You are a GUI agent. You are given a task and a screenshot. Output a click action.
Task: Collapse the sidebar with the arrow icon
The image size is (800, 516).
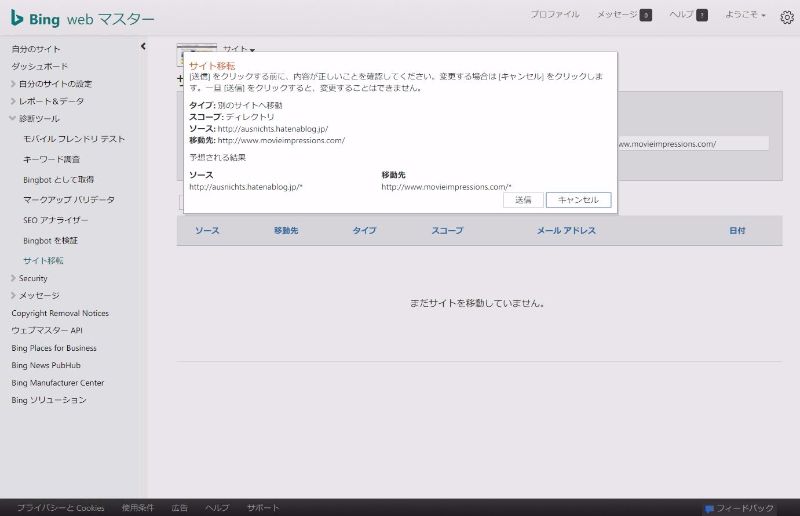click(143, 46)
